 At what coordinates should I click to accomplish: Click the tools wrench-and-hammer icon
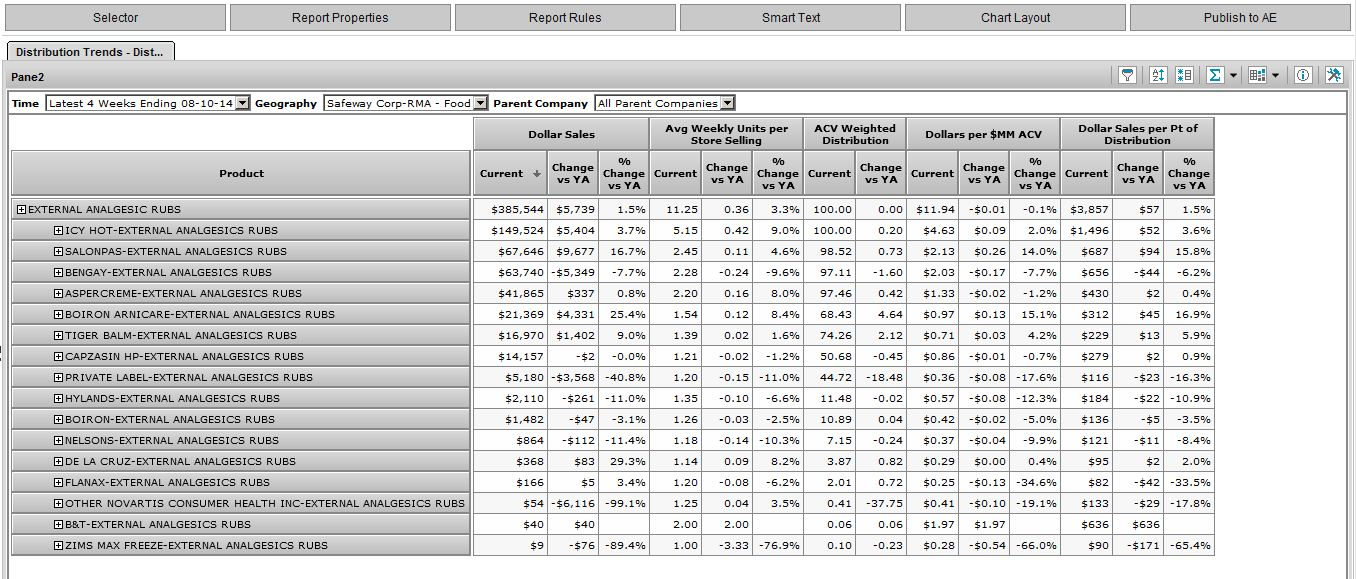[1334, 76]
